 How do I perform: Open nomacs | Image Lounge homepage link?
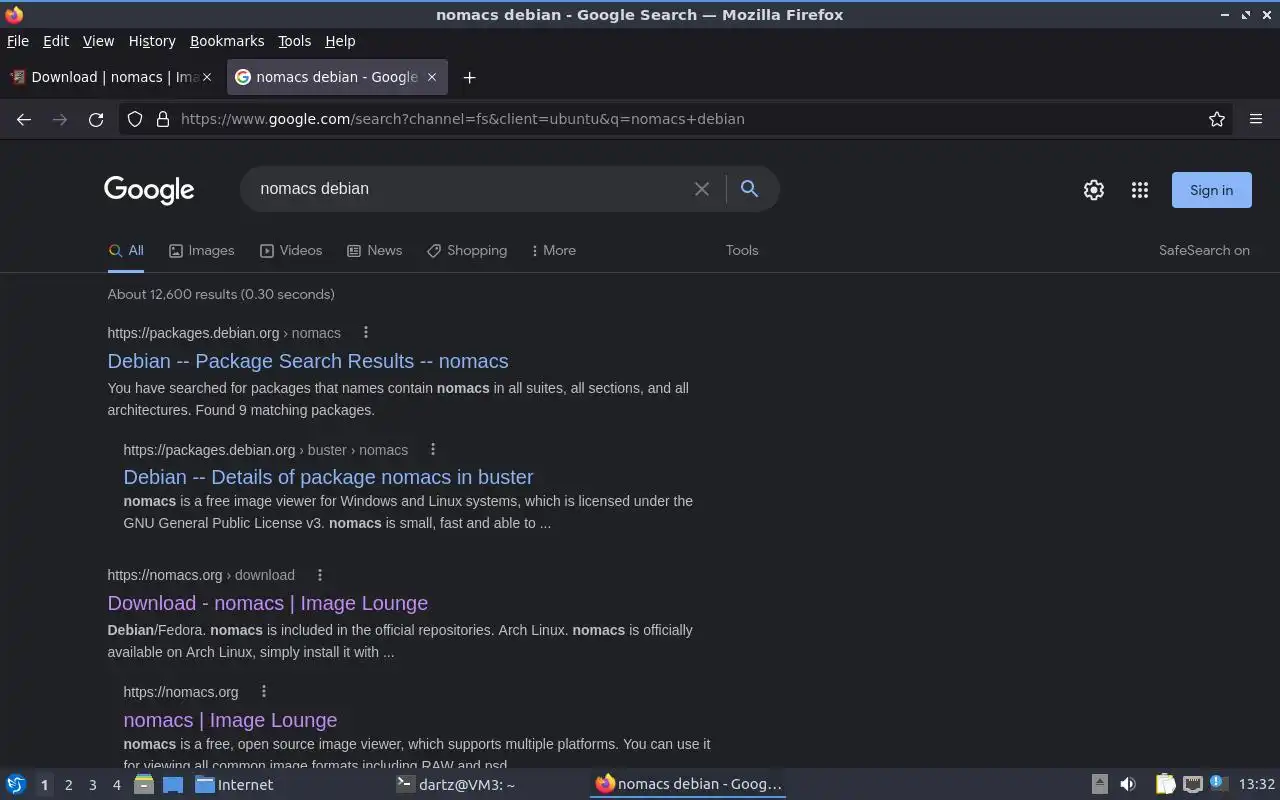[230, 720]
